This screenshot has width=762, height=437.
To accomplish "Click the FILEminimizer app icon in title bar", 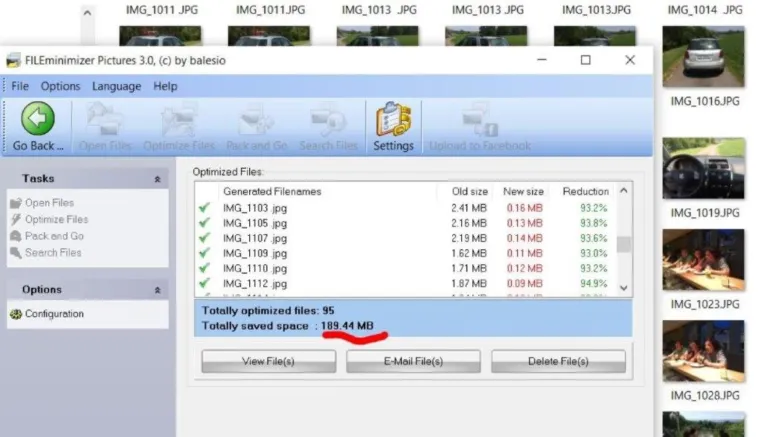I will click(14, 60).
